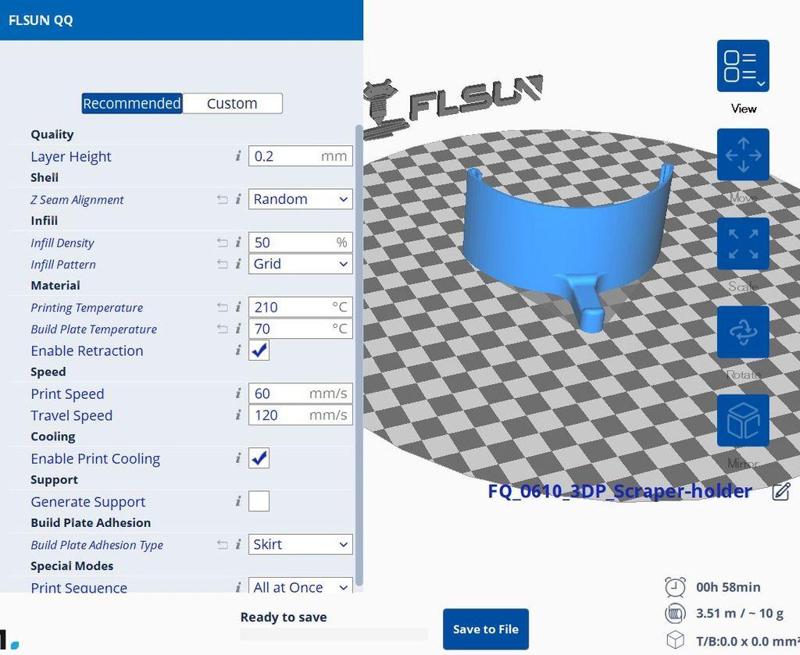The image size is (800, 655).
Task: Reset Printing Temperature with revert arrow
Action: point(222,308)
